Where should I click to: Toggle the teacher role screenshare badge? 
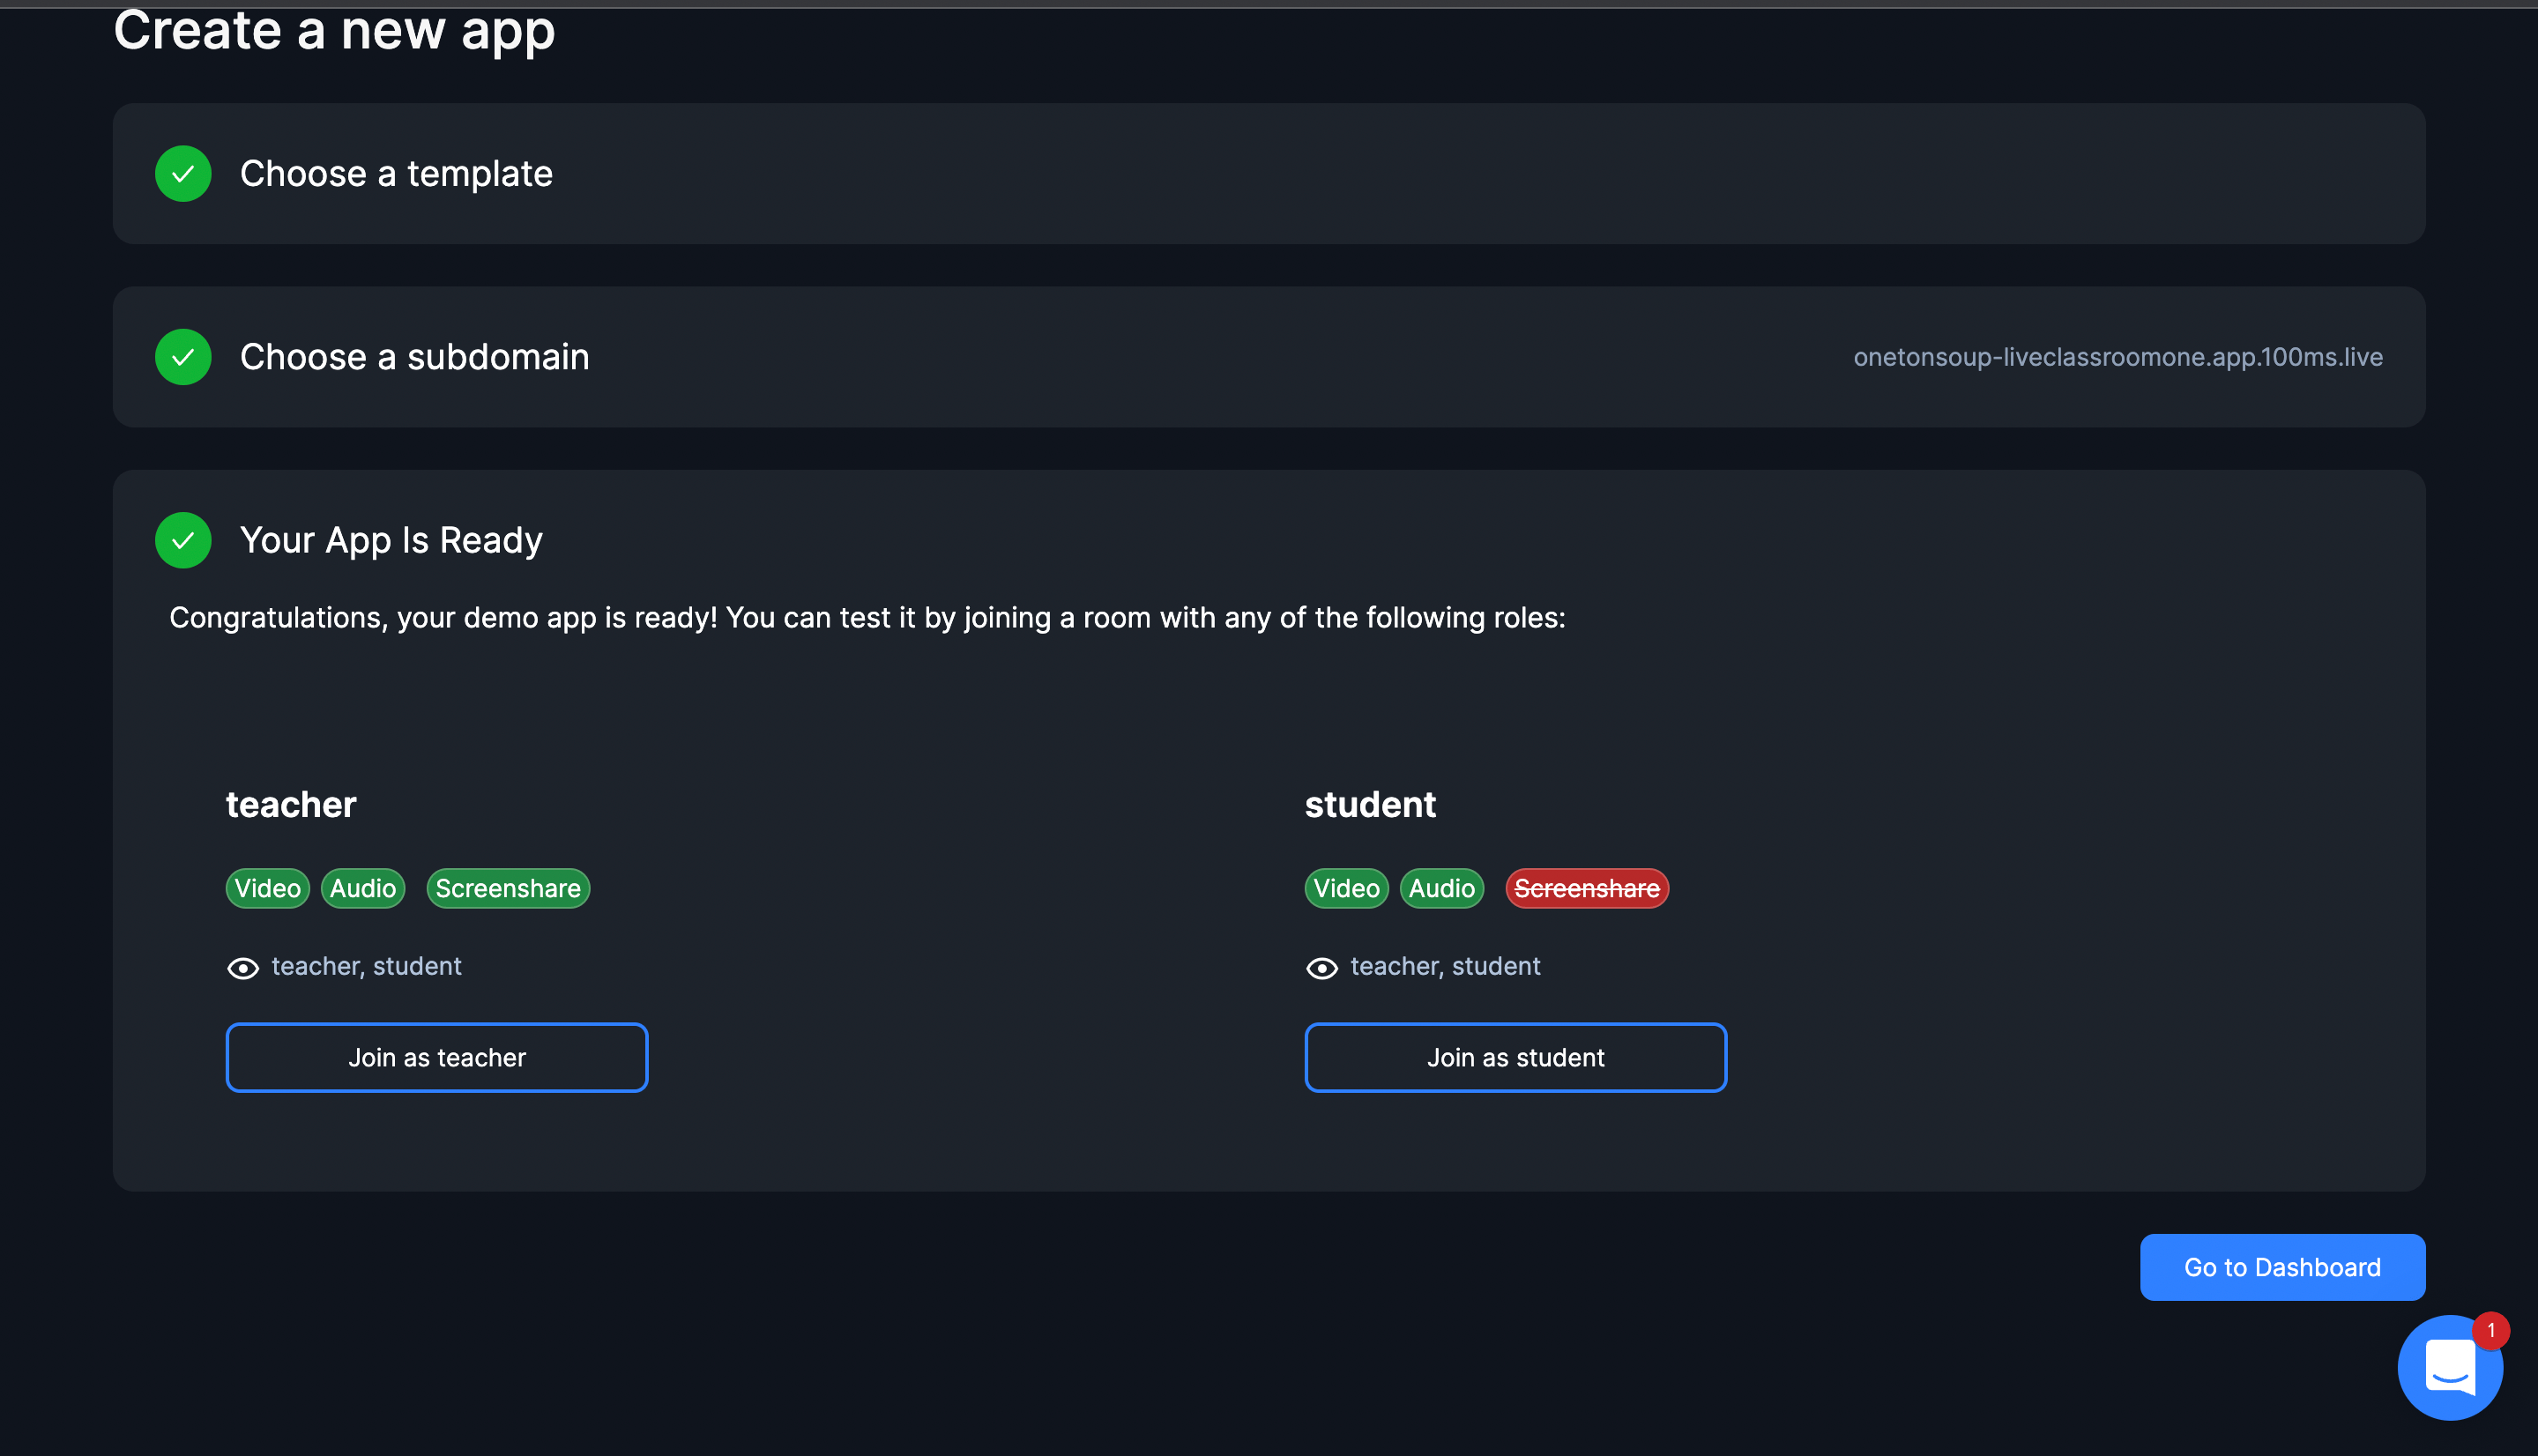point(507,888)
